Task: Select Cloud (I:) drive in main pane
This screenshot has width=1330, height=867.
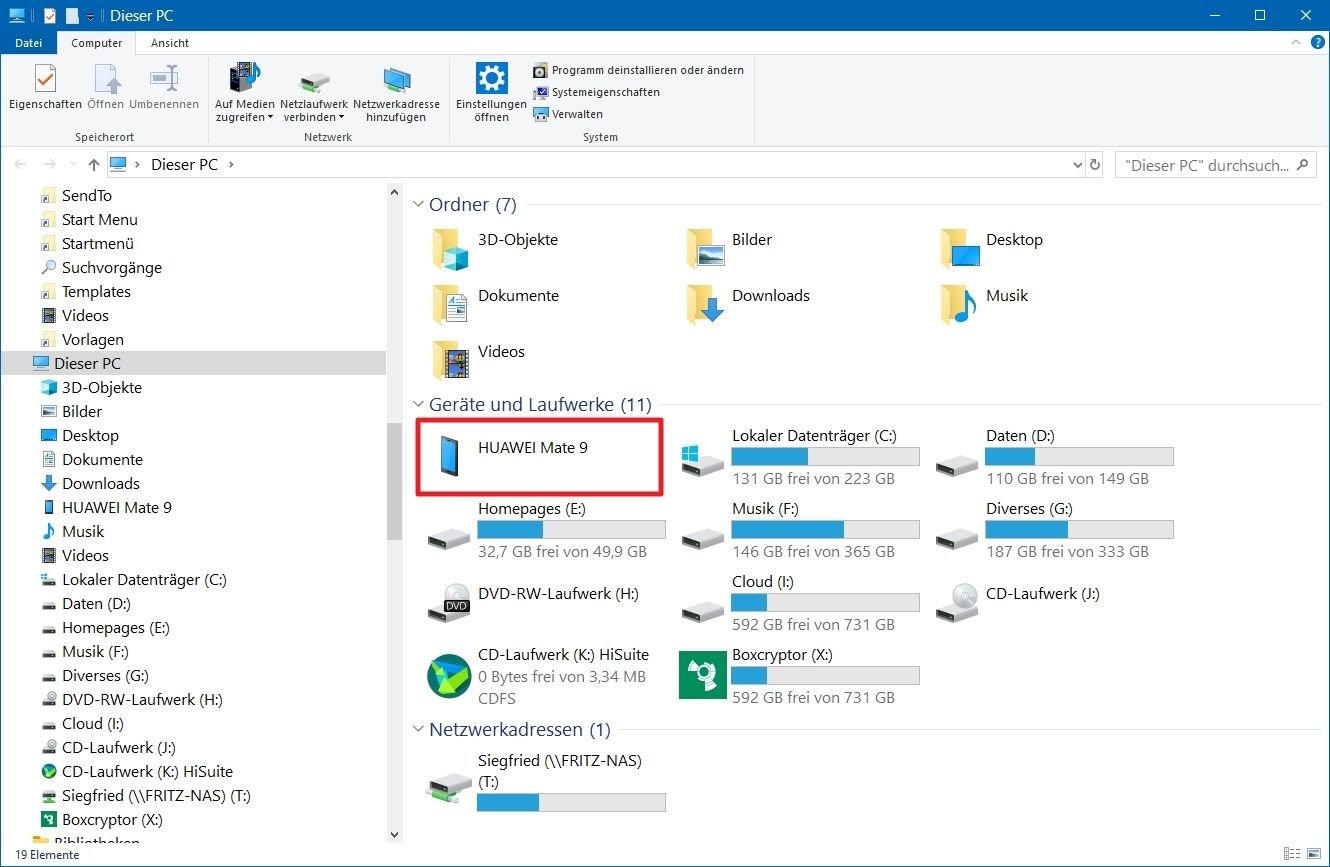Action: [x=798, y=603]
